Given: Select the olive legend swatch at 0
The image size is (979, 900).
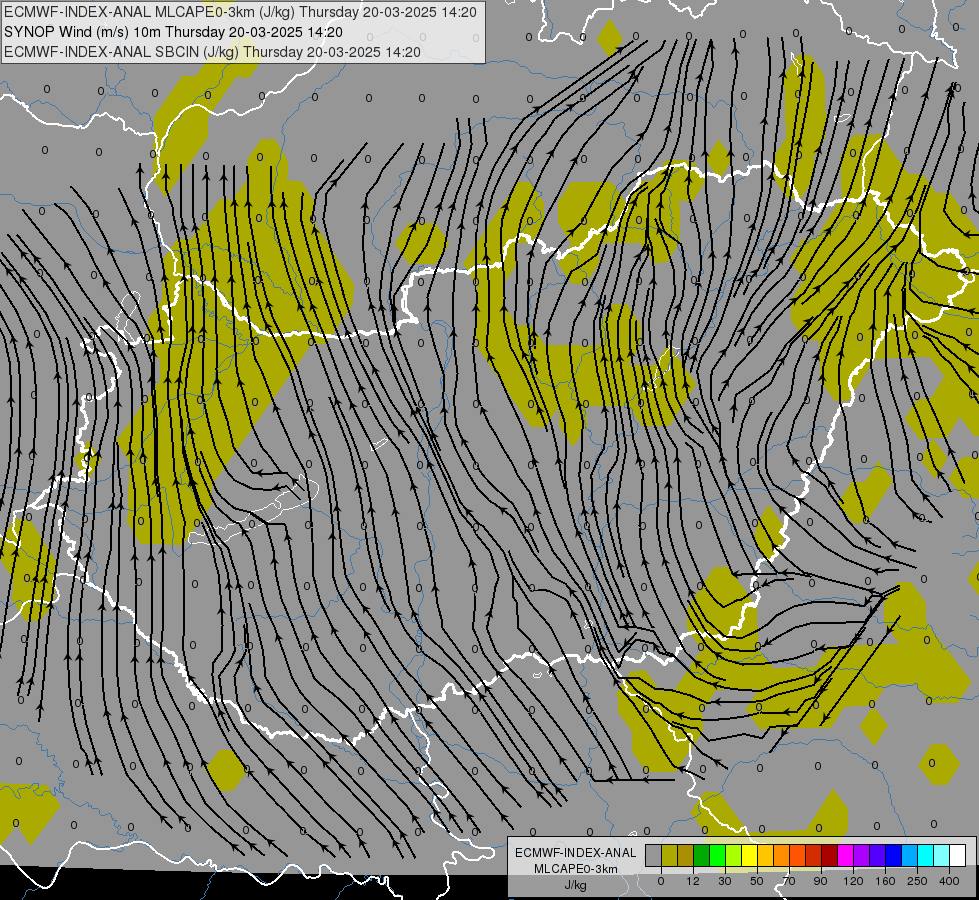Looking at the screenshot, I should coord(669,855).
